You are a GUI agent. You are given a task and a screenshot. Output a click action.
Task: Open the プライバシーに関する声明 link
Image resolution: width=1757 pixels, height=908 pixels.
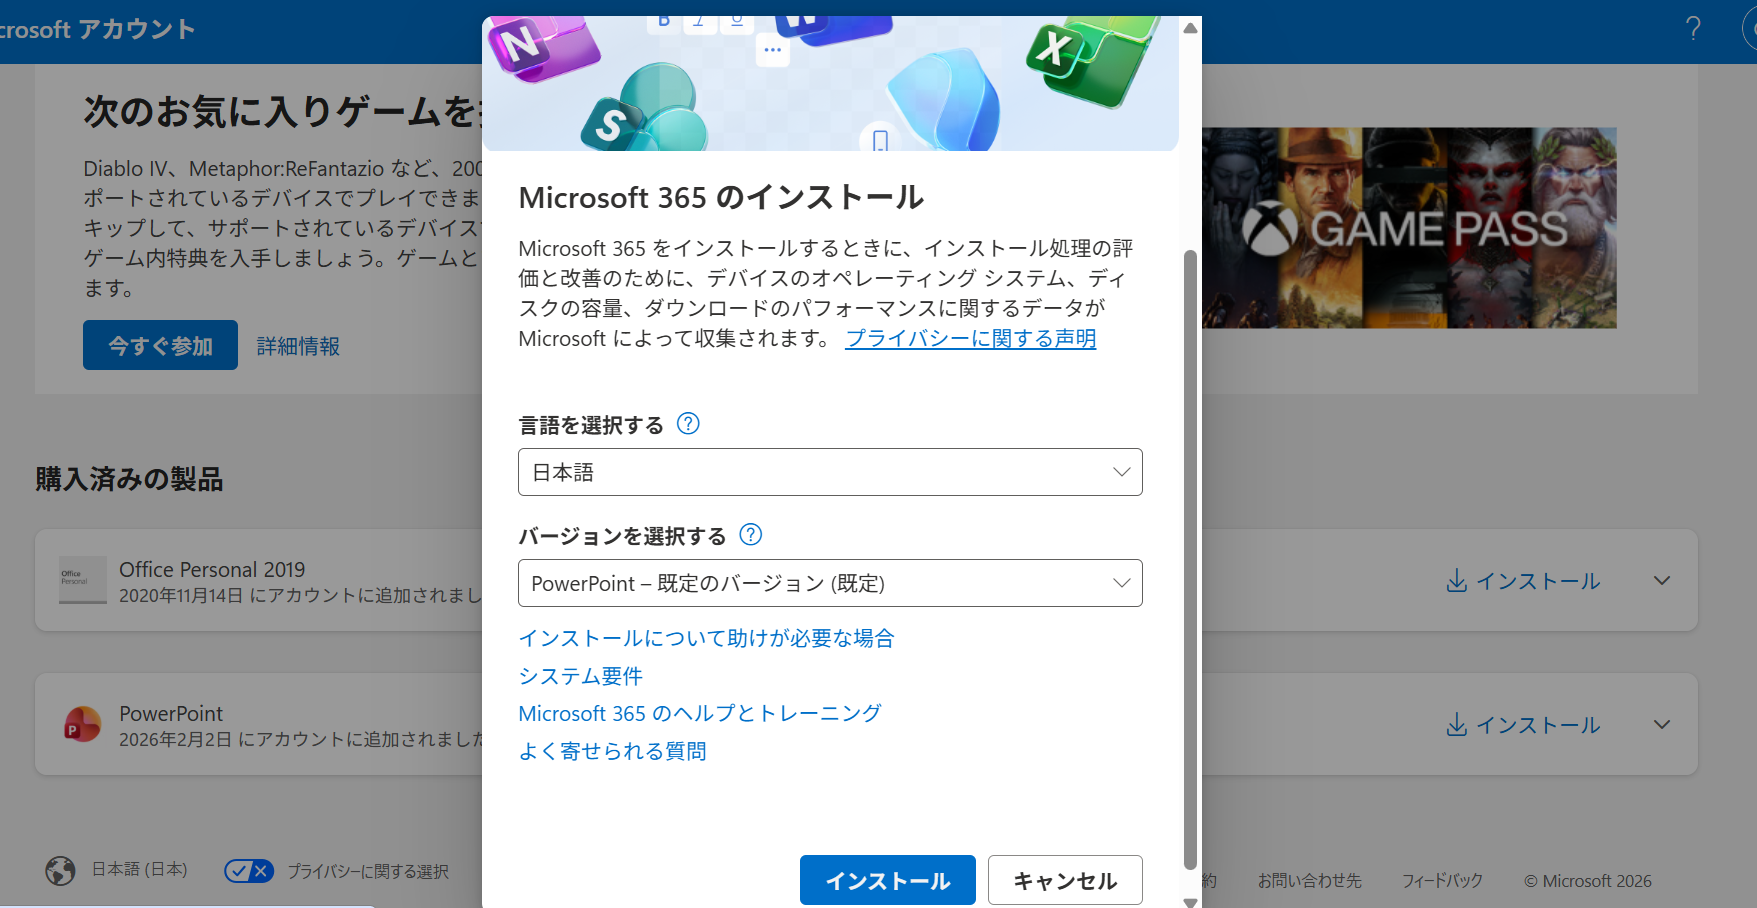970,338
